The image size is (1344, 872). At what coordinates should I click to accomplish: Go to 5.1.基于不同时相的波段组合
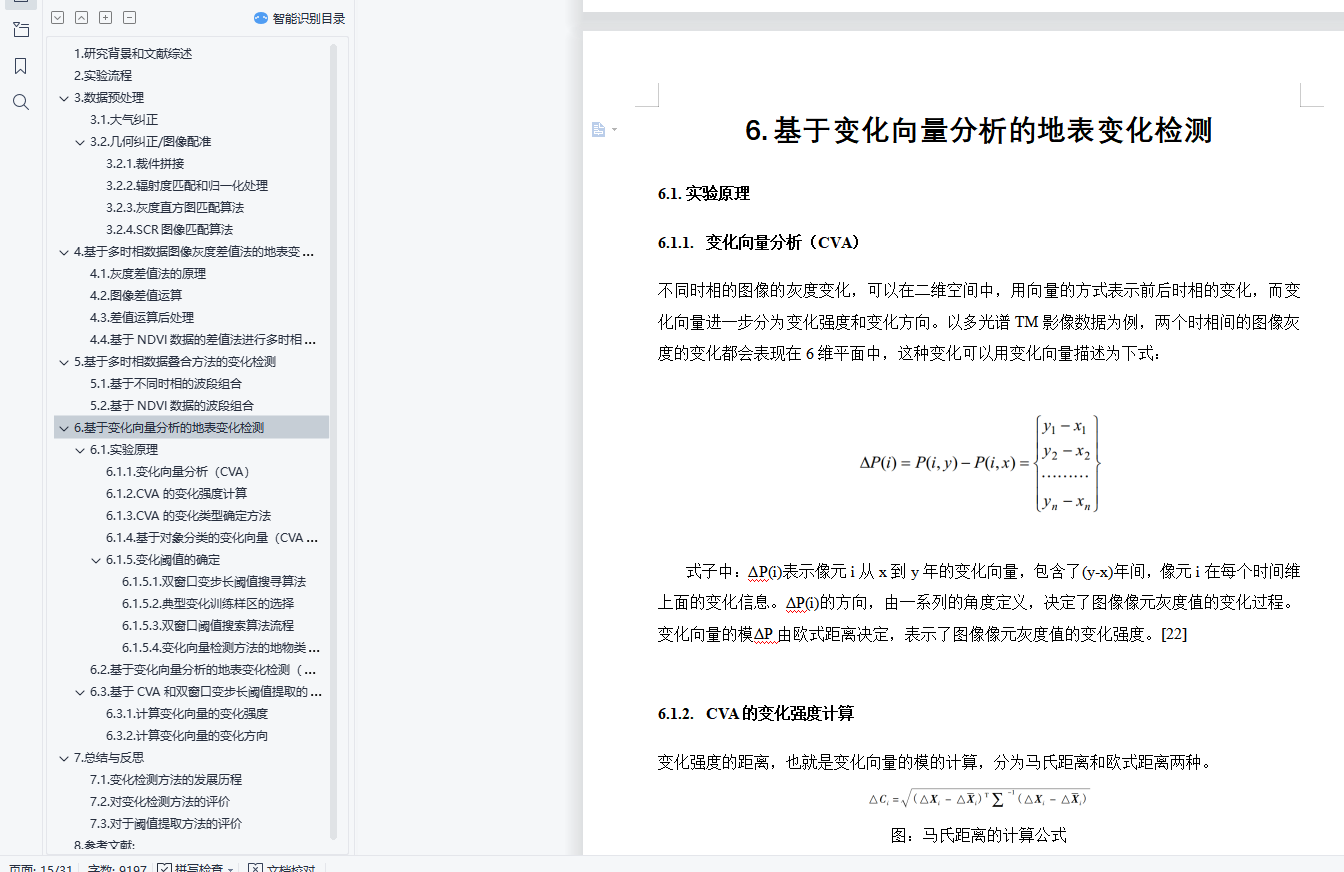click(x=166, y=384)
